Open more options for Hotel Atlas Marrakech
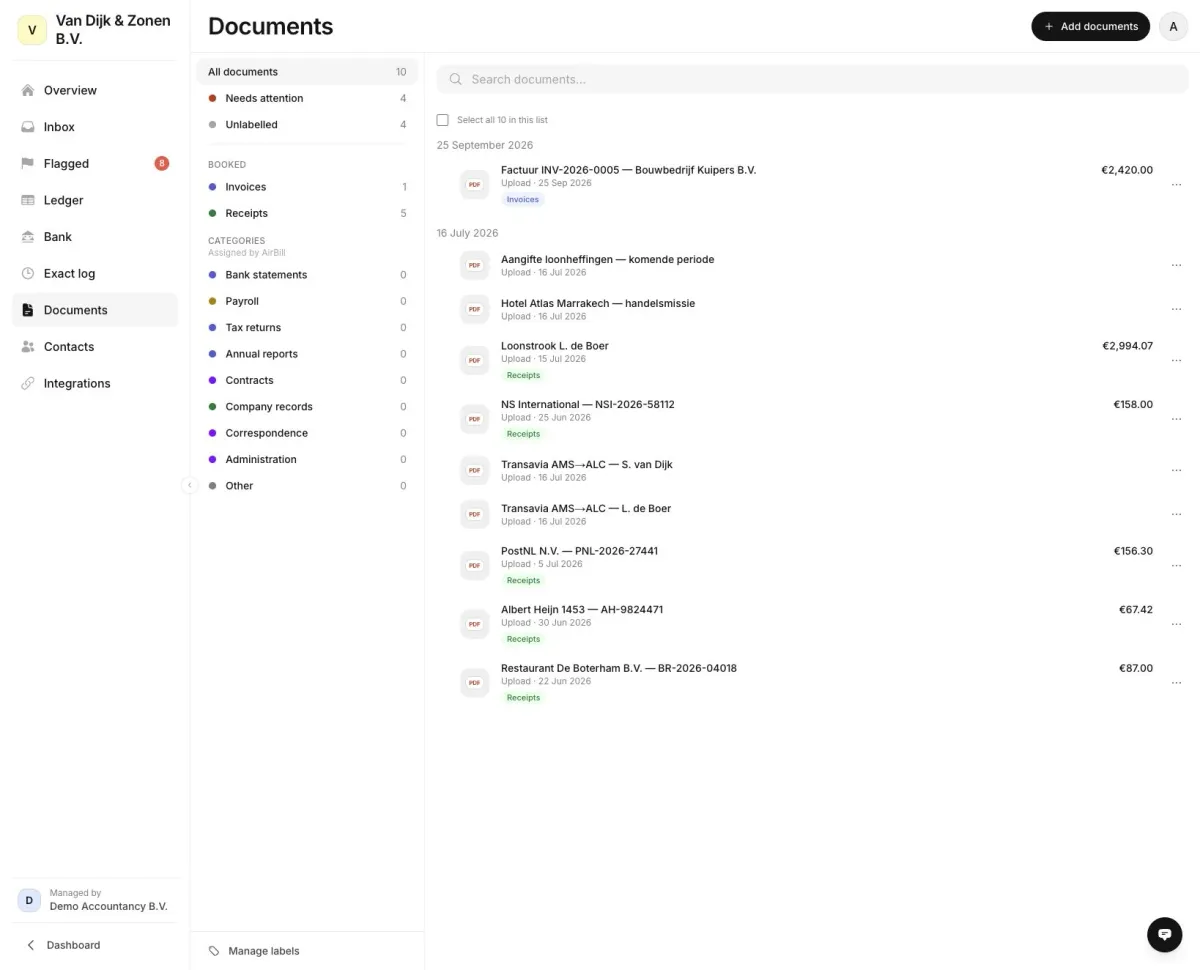This screenshot has height=970, width=1200. (1176, 309)
